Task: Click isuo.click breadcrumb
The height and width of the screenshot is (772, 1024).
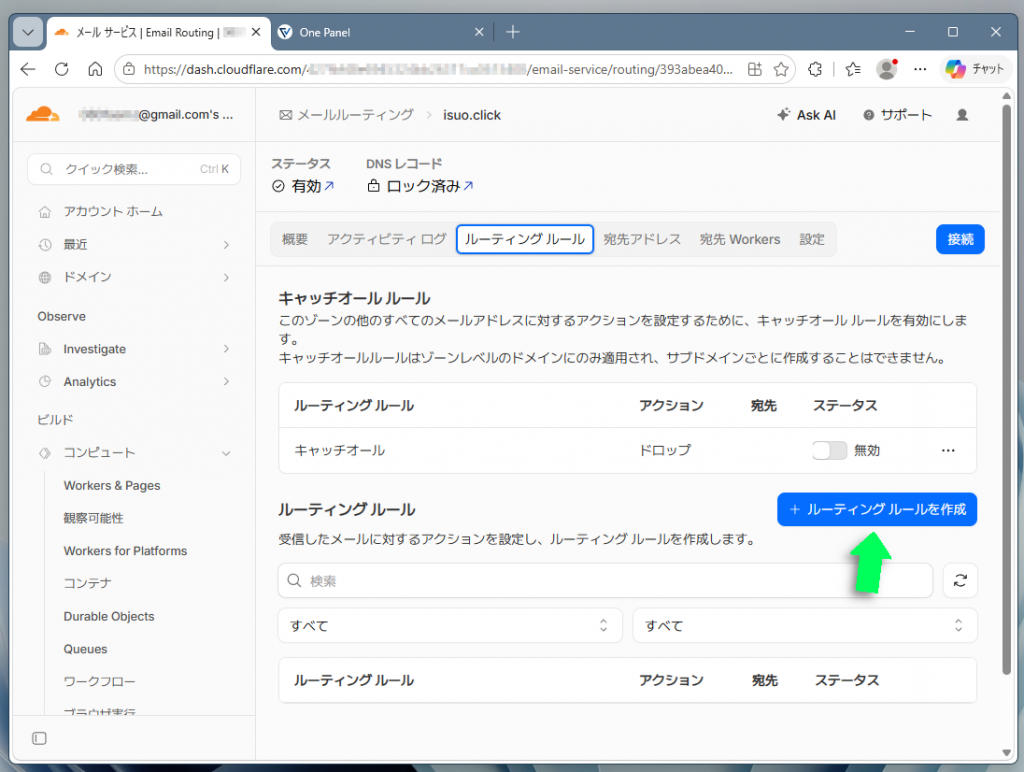Action: tap(472, 115)
